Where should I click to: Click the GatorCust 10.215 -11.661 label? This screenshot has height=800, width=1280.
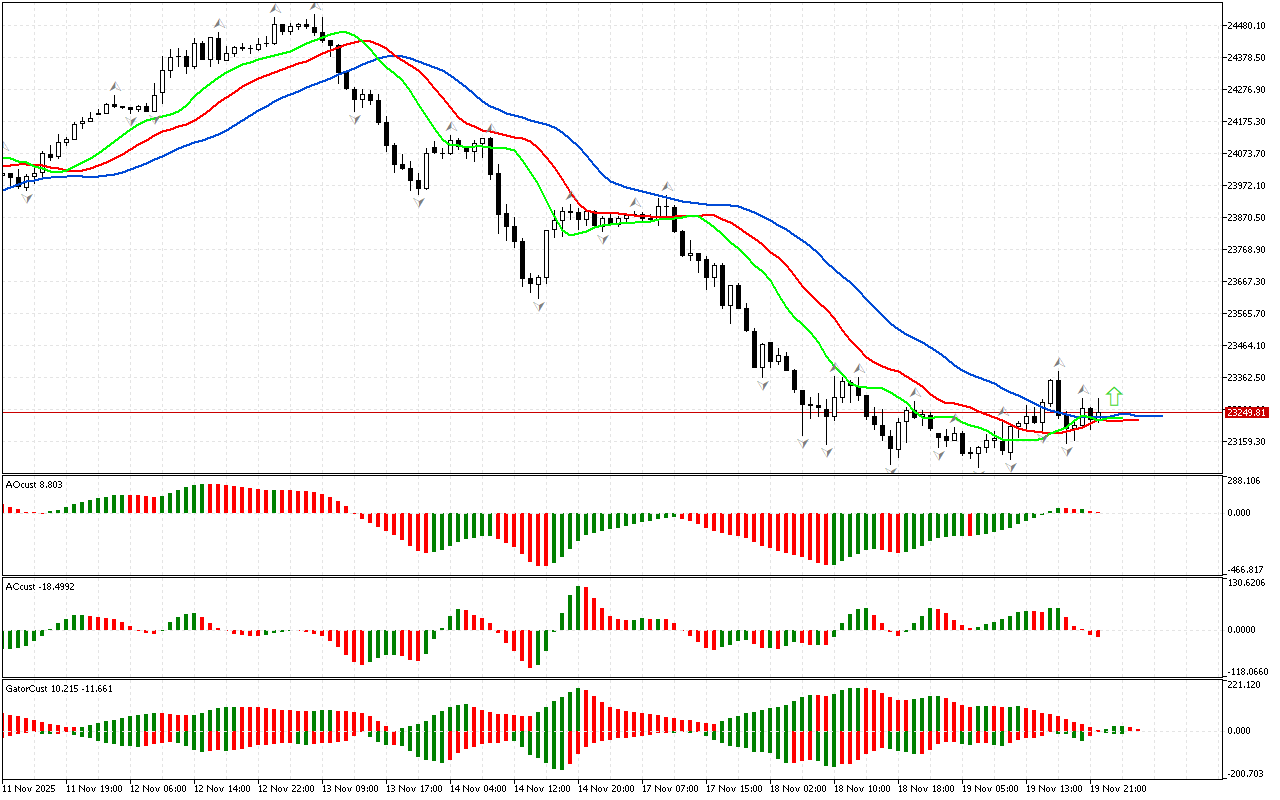pyautogui.click(x=59, y=688)
